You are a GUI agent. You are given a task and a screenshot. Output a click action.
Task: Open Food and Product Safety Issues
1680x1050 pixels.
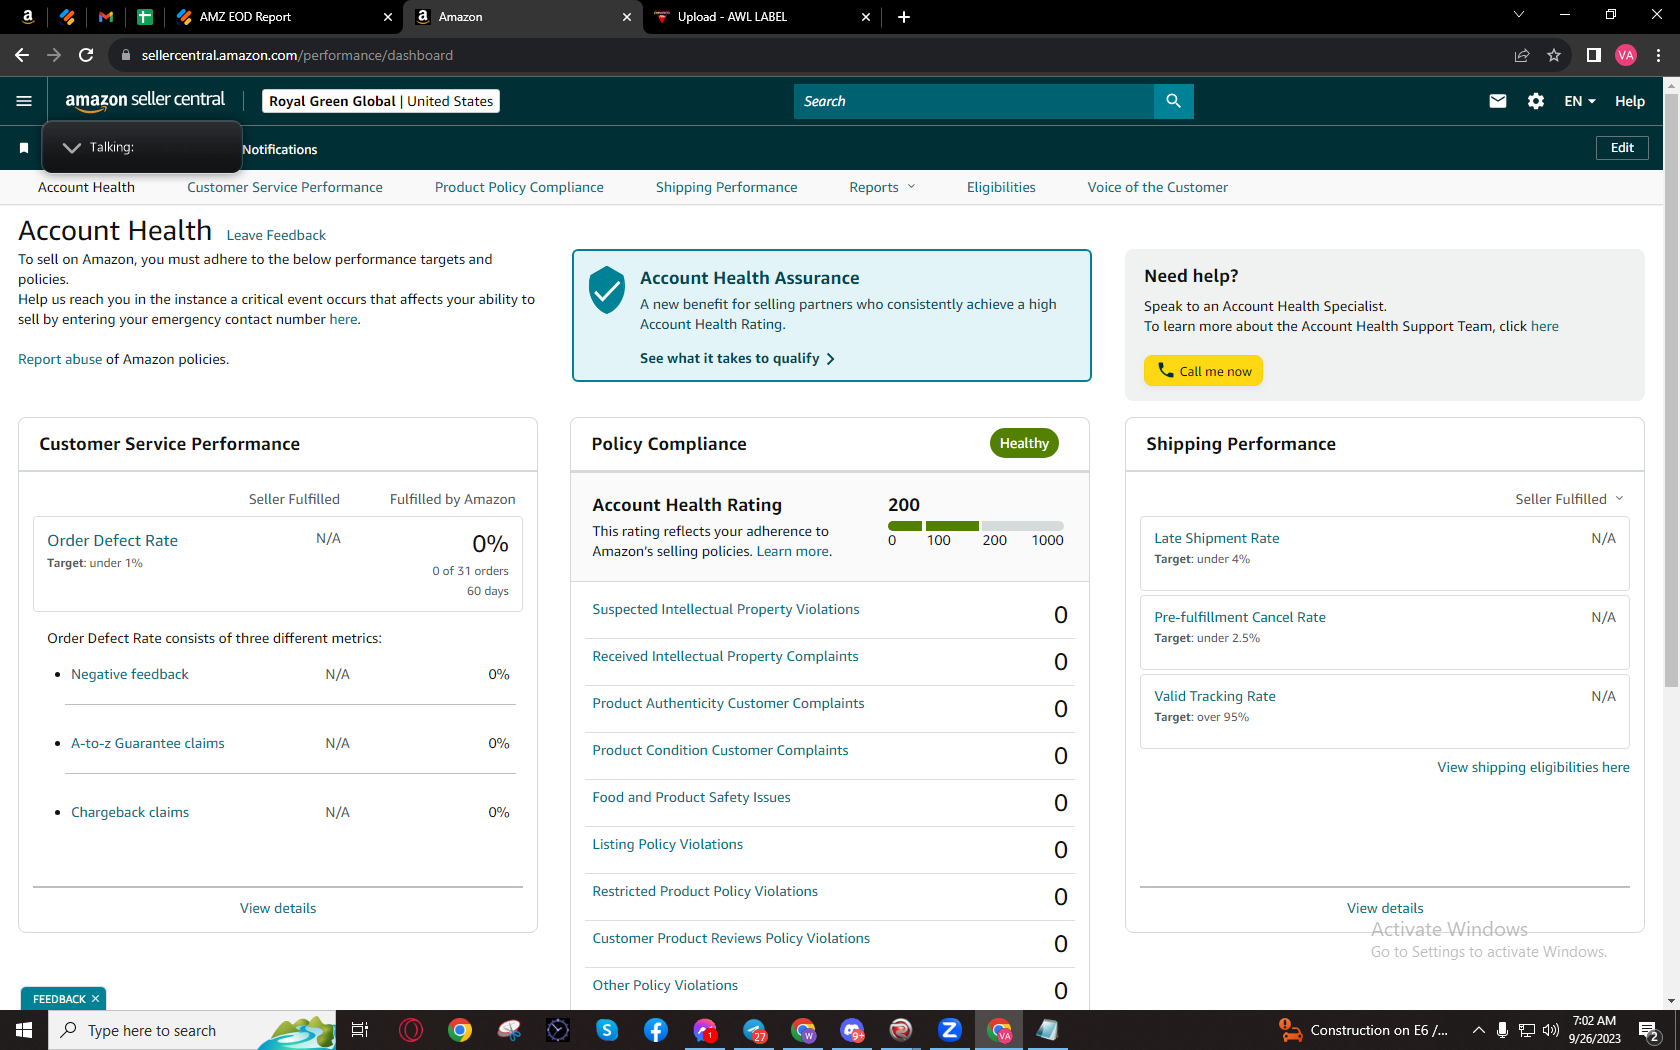pyautogui.click(x=691, y=797)
